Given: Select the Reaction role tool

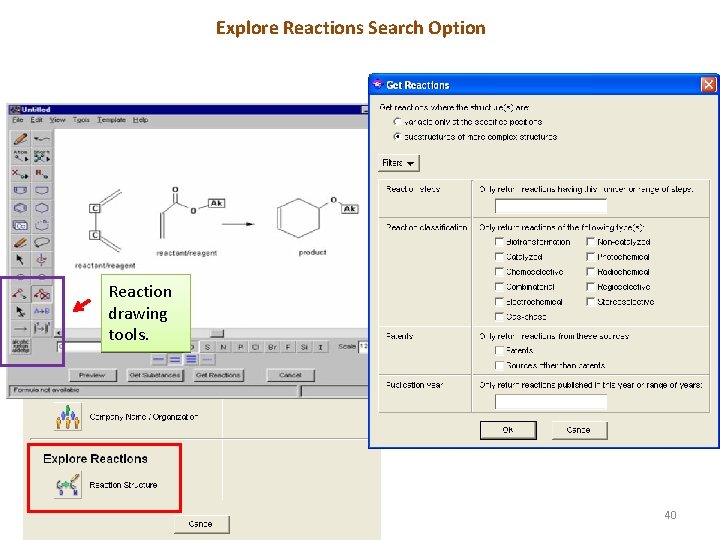Looking at the screenshot, I should (x=20, y=311).
